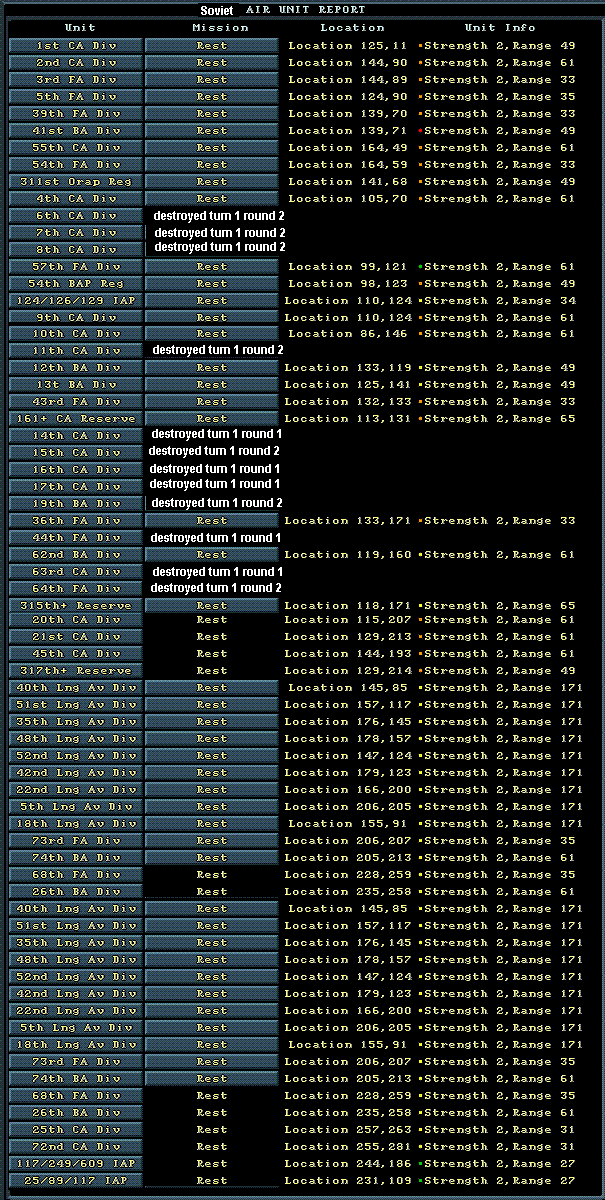This screenshot has height=1200, width=605.
Task: Click the Rest mission for 25th CA Div
Action: click(x=212, y=1130)
